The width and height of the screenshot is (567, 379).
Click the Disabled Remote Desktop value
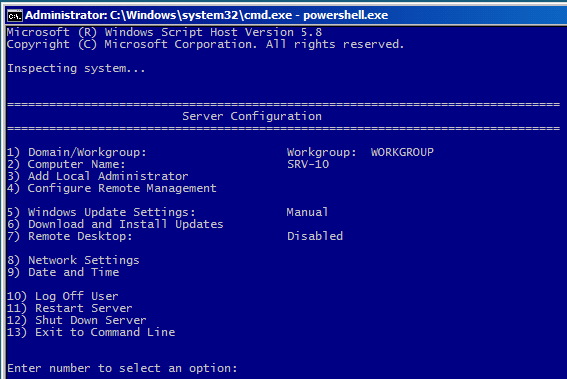(x=315, y=236)
